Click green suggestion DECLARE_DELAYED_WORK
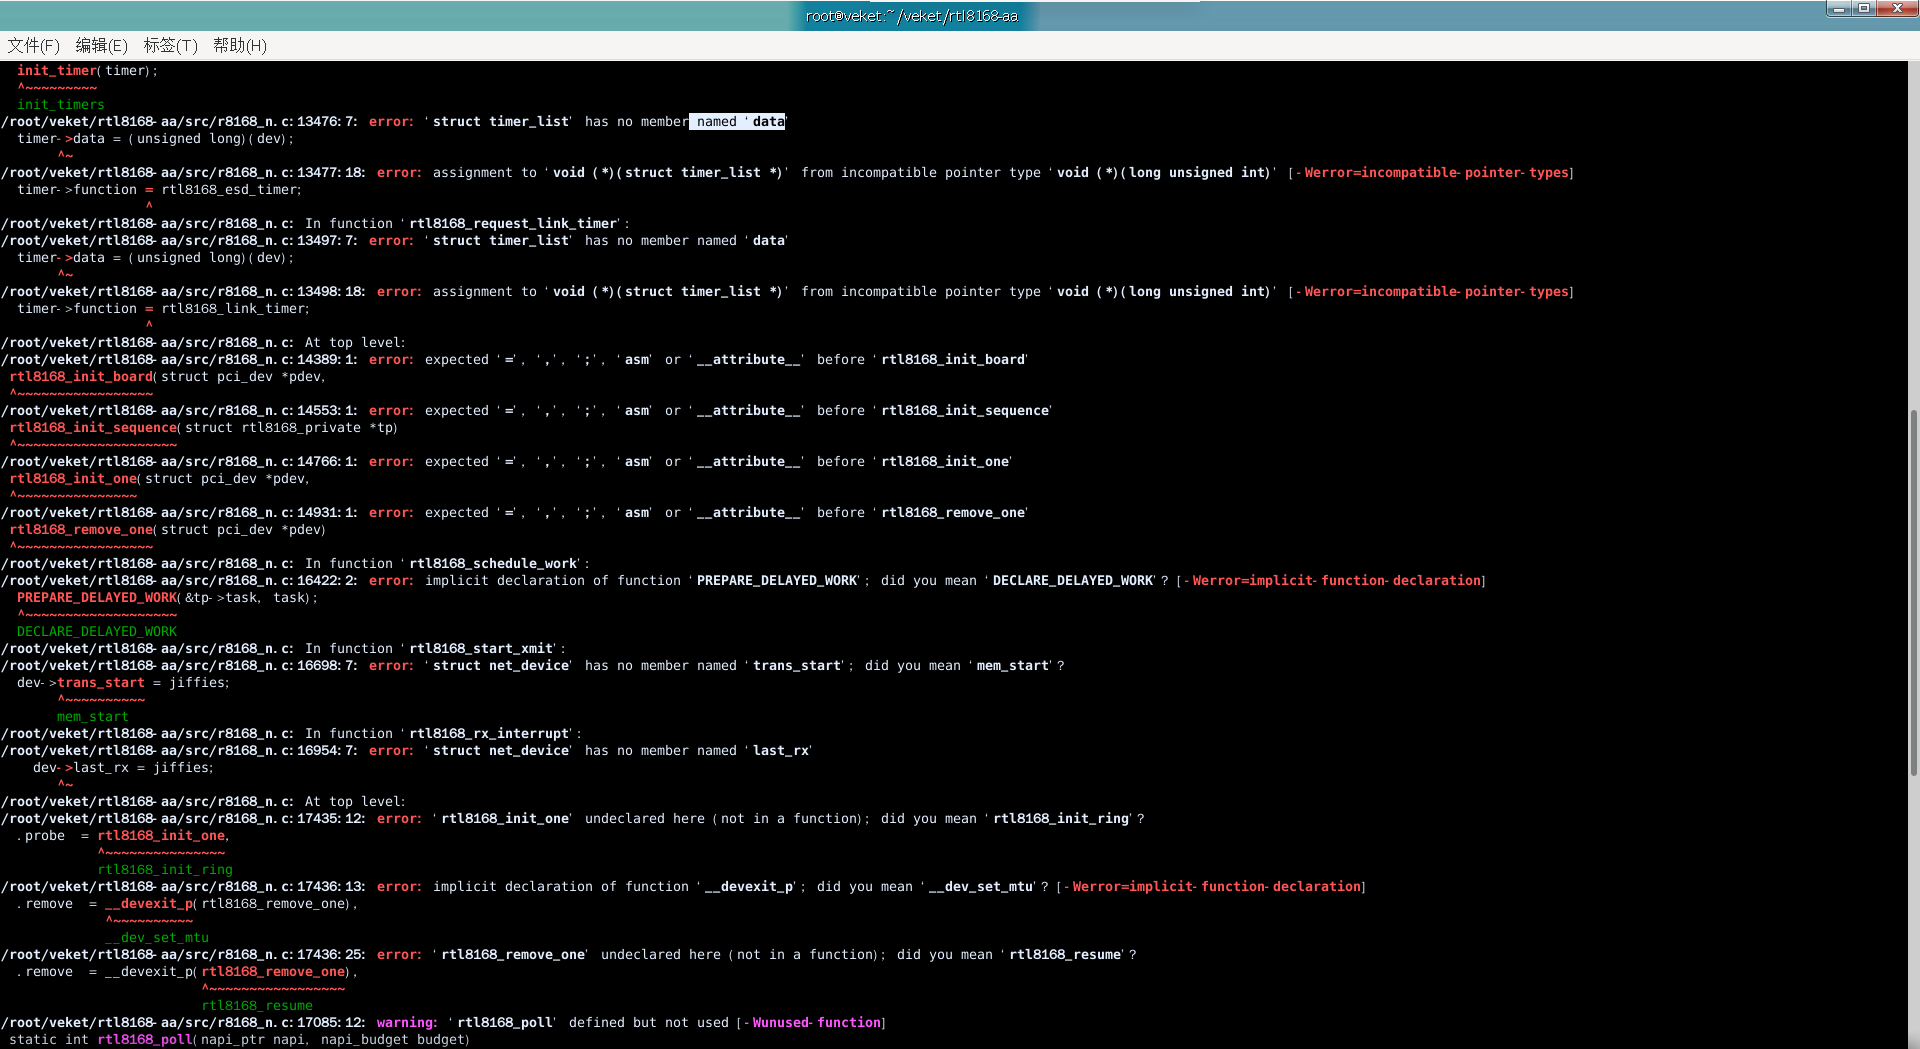The height and width of the screenshot is (1049, 1920). (97, 632)
